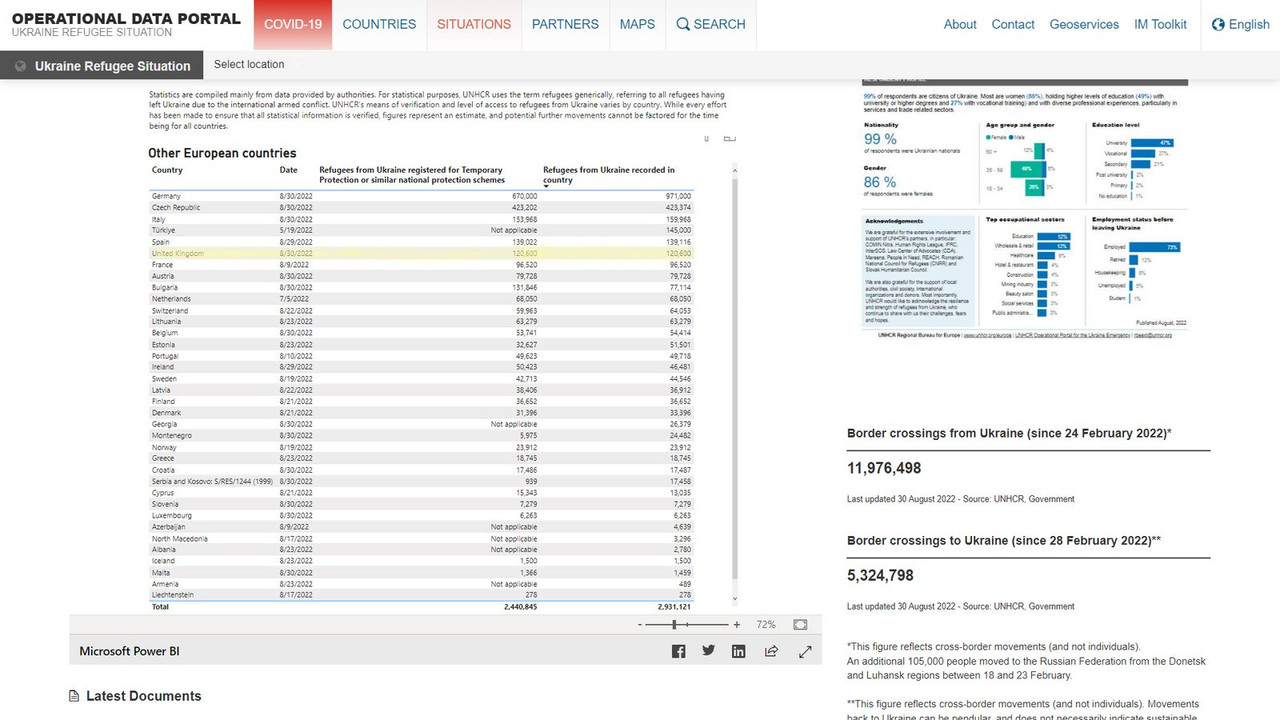The height and width of the screenshot is (720, 1280).
Task: Open the Geoservices link
Action: coord(1084,24)
